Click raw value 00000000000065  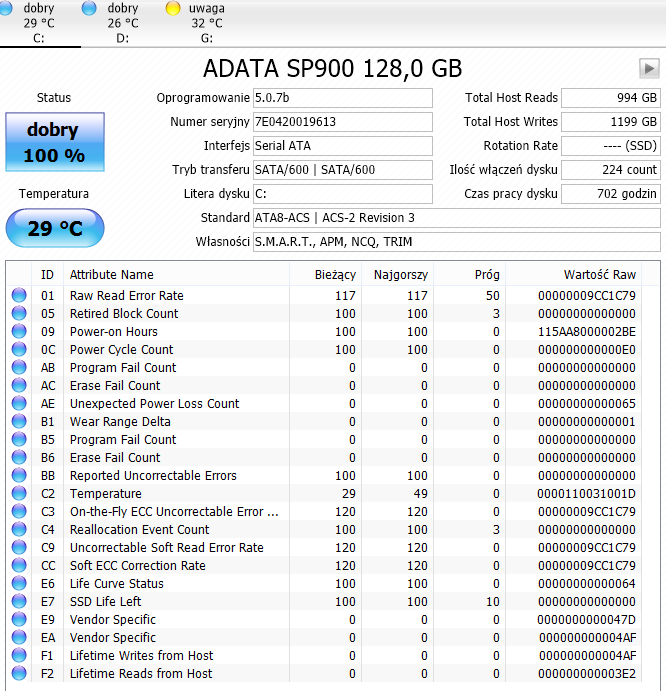click(587, 403)
